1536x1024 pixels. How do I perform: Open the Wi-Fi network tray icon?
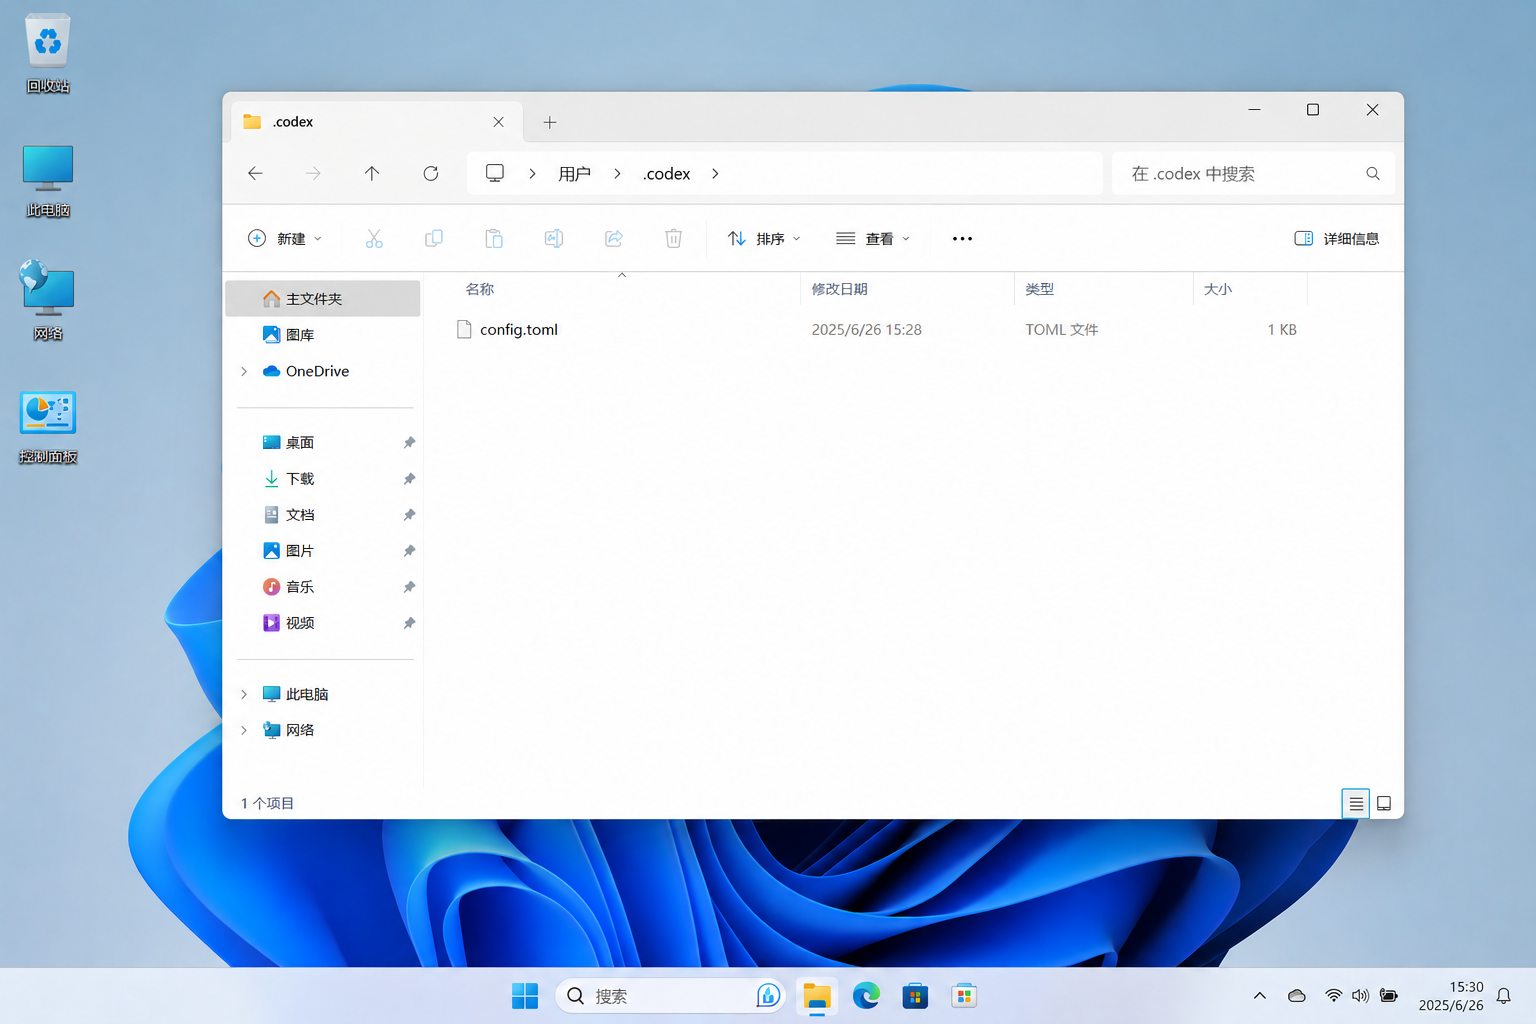(x=1333, y=996)
